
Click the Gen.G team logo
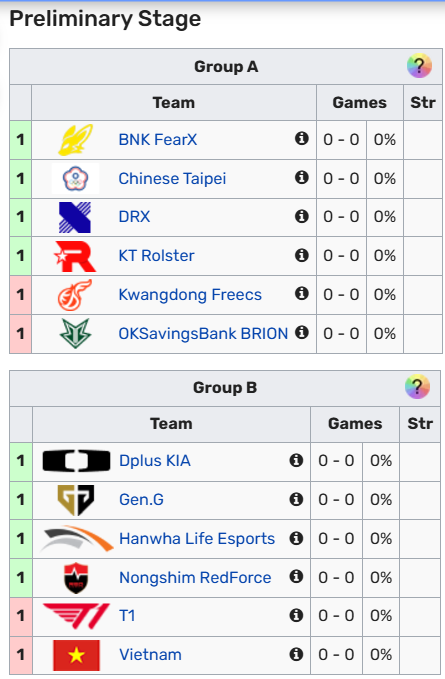76,500
